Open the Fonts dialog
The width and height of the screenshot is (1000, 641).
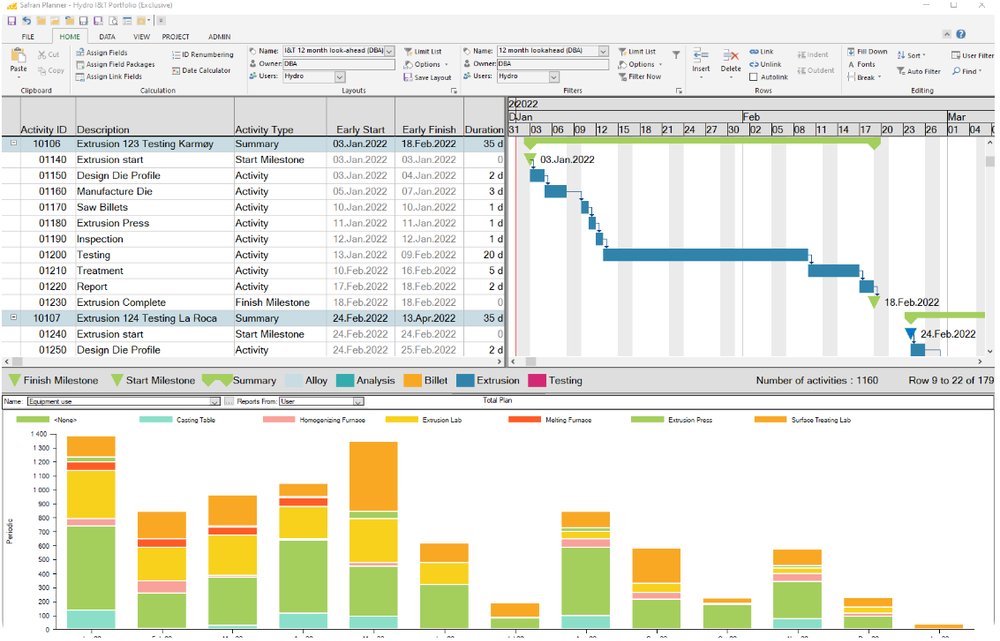coord(862,64)
